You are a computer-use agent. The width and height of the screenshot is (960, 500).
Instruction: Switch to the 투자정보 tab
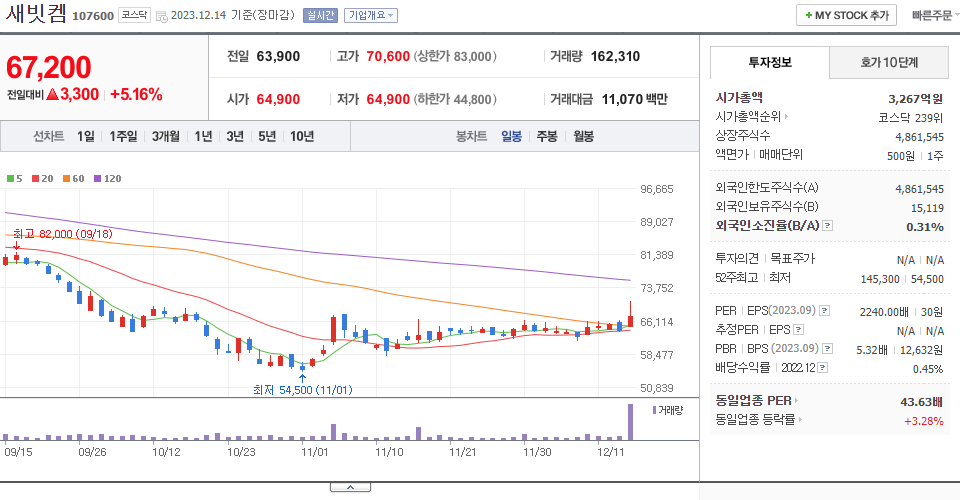(770, 62)
